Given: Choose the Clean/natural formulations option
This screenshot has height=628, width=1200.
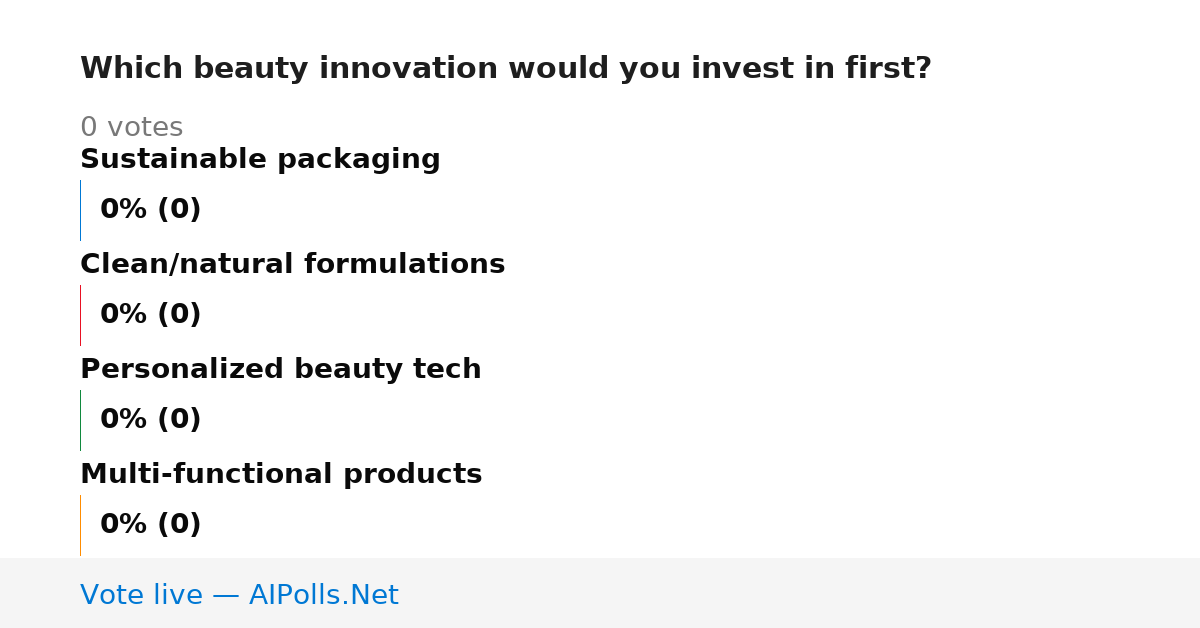Looking at the screenshot, I should tap(292, 265).
